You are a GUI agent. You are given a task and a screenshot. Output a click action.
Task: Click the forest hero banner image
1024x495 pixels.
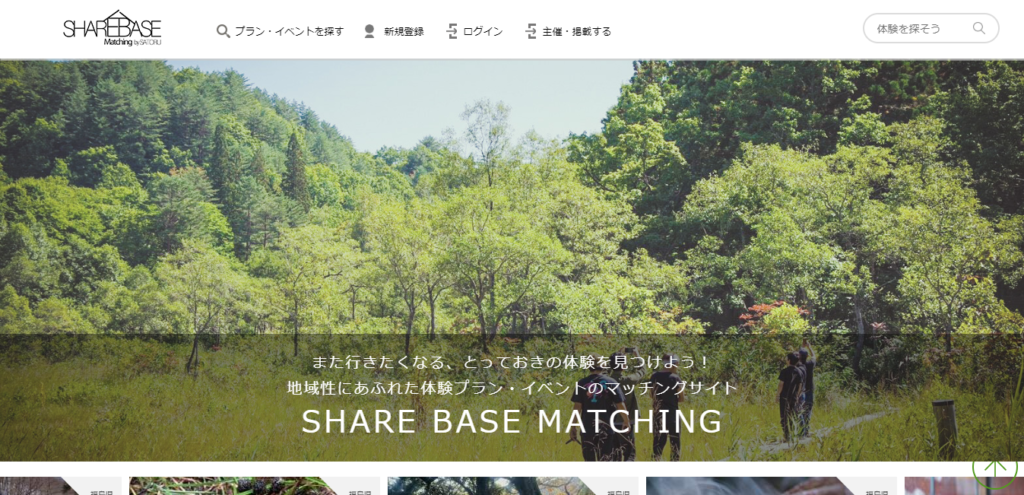(512, 196)
